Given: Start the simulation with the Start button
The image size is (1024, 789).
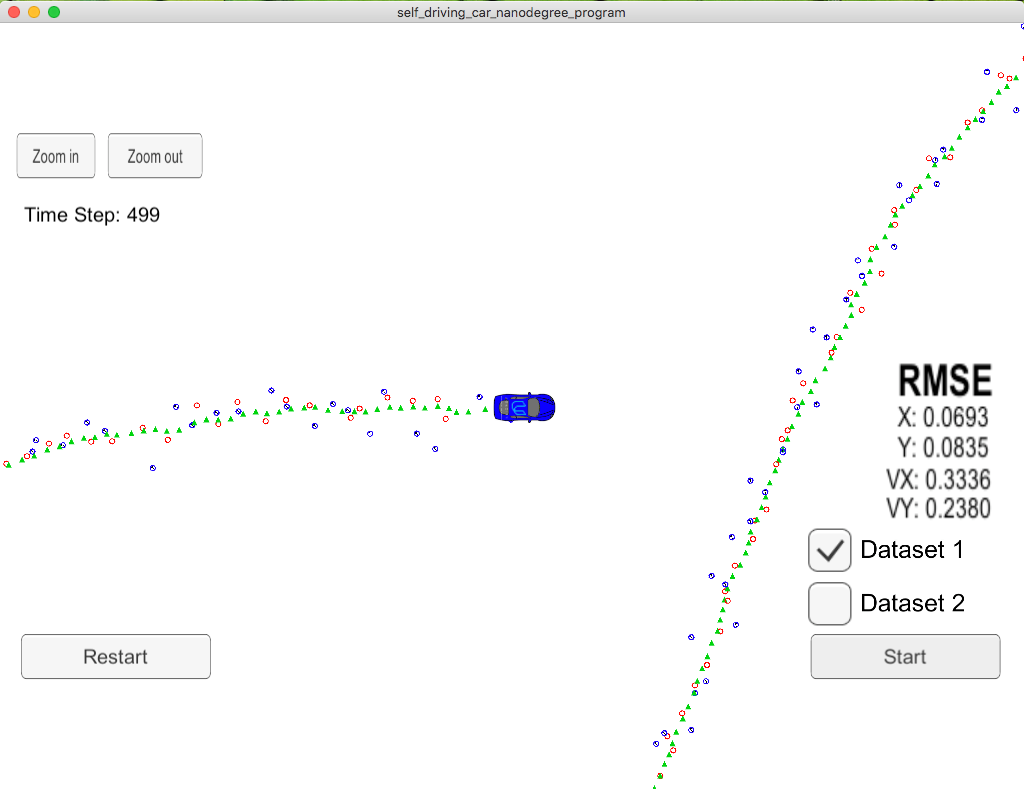Looking at the screenshot, I should coord(905,656).
